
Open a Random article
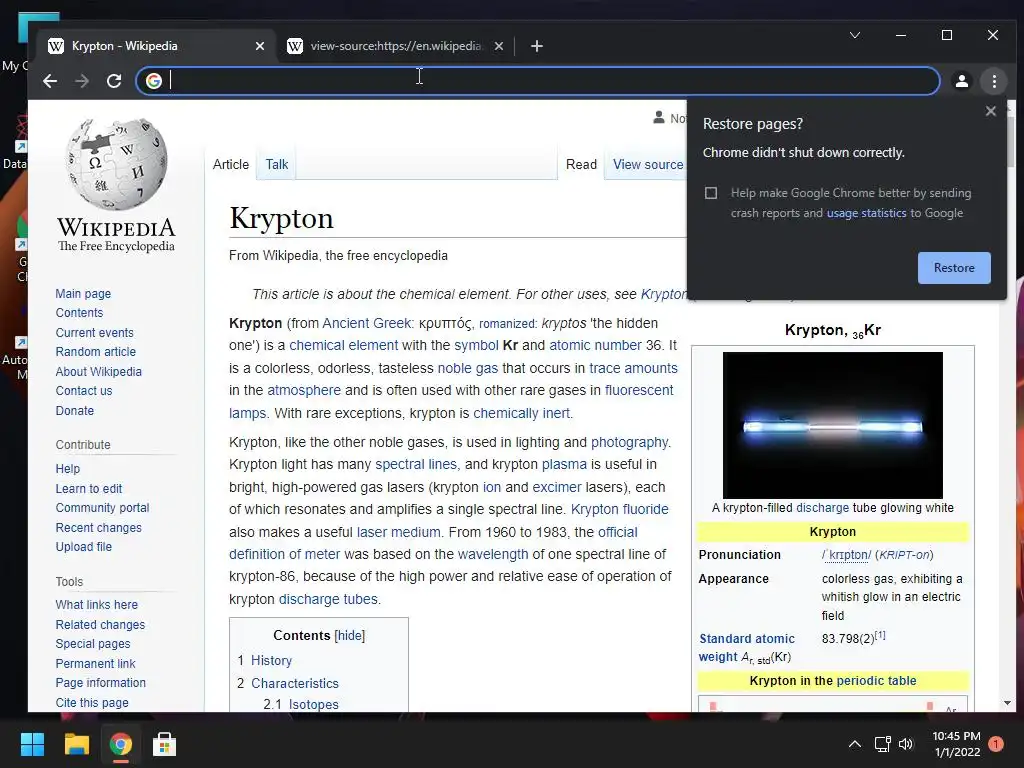click(x=95, y=351)
